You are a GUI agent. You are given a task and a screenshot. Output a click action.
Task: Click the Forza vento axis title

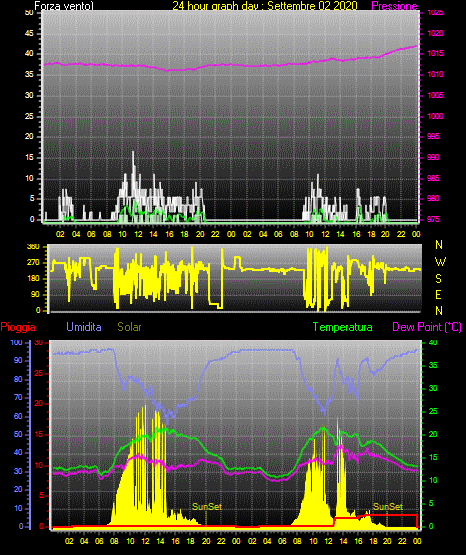tap(64, 6)
